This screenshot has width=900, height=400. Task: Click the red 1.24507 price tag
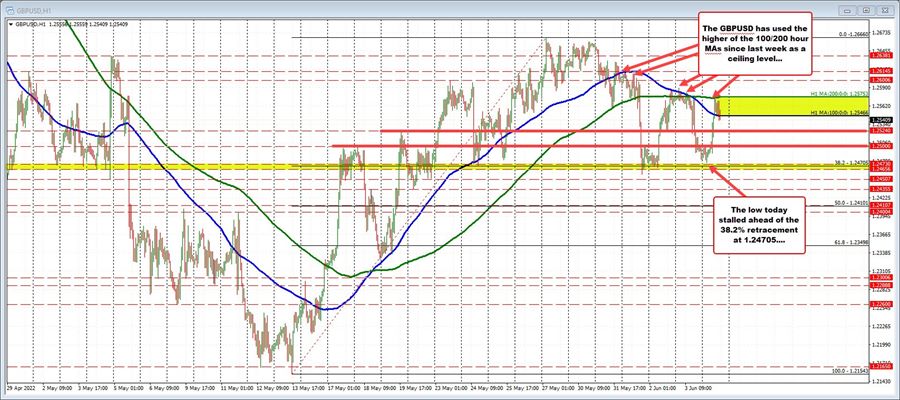(881, 178)
